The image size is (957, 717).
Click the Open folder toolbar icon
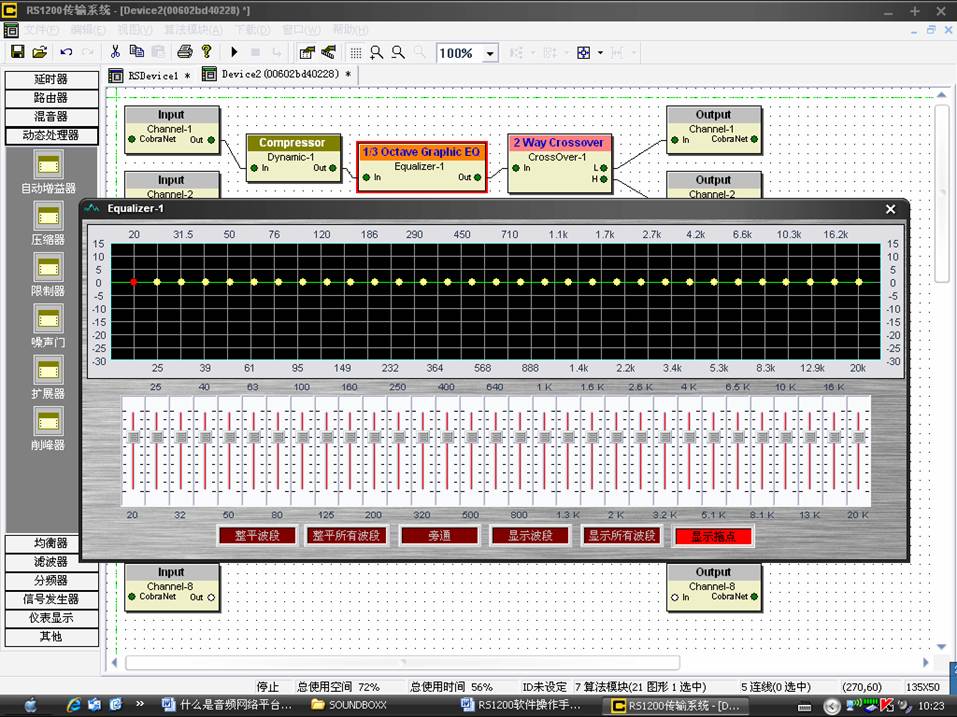point(39,52)
